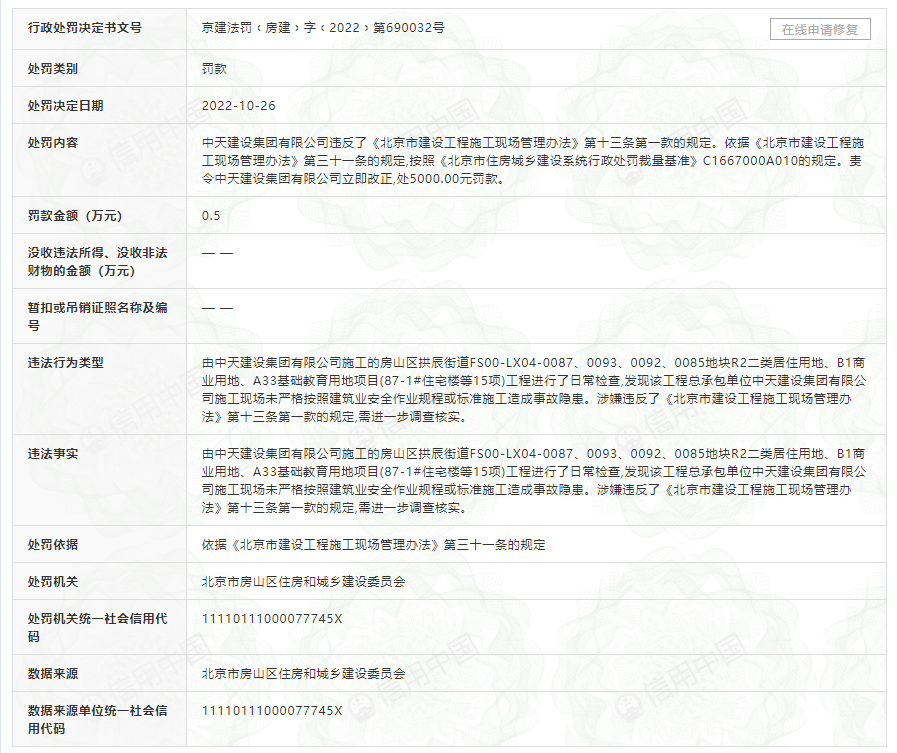Screen dimensions: 897x753
Task: Click the 数据来源单位统一社会信用代码 label
Action: (x=97, y=719)
